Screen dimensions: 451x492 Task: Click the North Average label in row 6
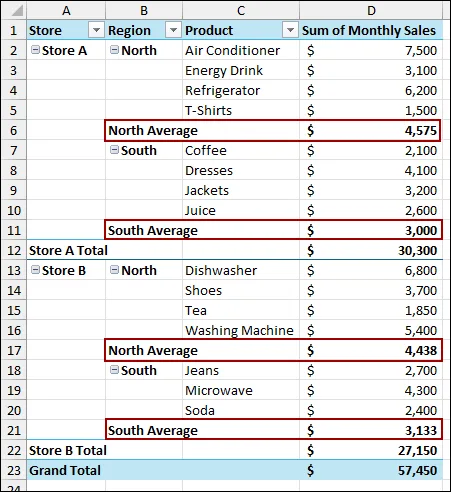pyautogui.click(x=153, y=130)
